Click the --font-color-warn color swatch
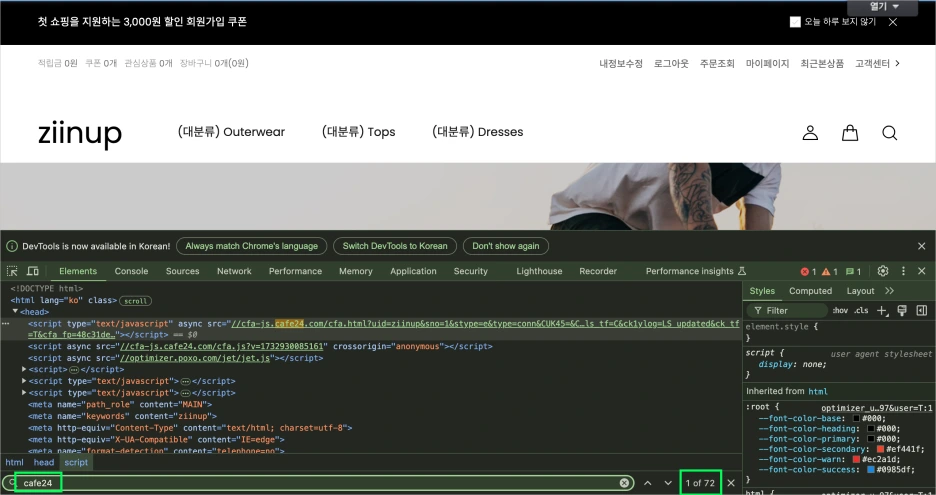This screenshot has width=936, height=495. pos(857,459)
